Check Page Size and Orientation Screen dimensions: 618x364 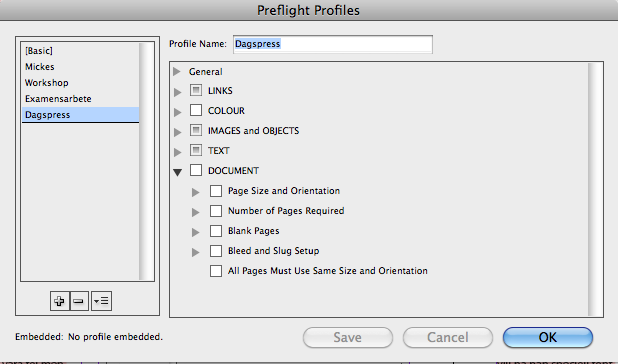(216, 191)
